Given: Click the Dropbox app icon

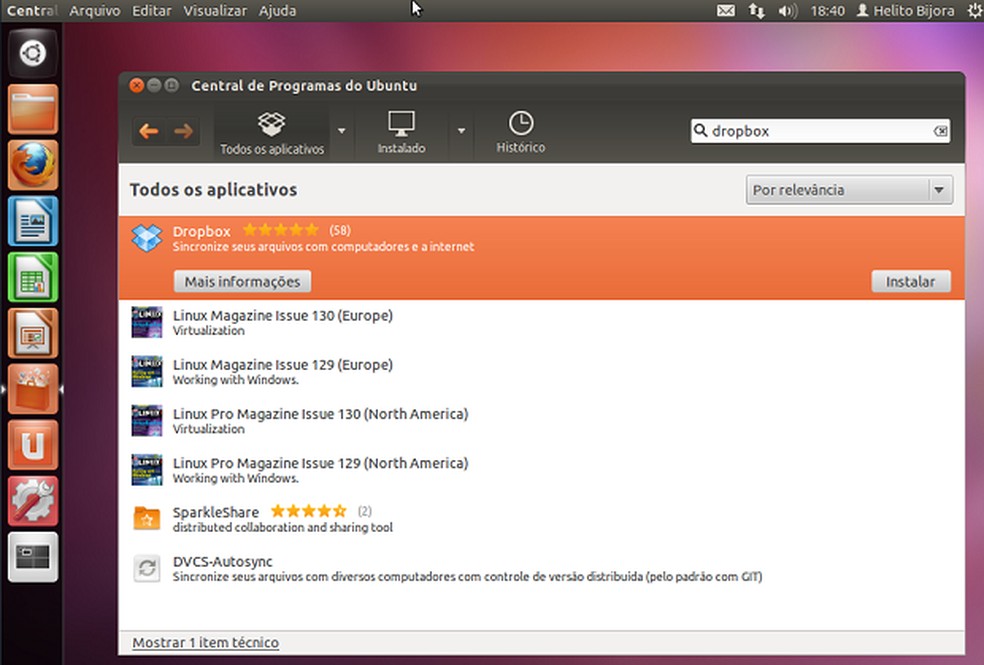Looking at the screenshot, I should (x=147, y=238).
